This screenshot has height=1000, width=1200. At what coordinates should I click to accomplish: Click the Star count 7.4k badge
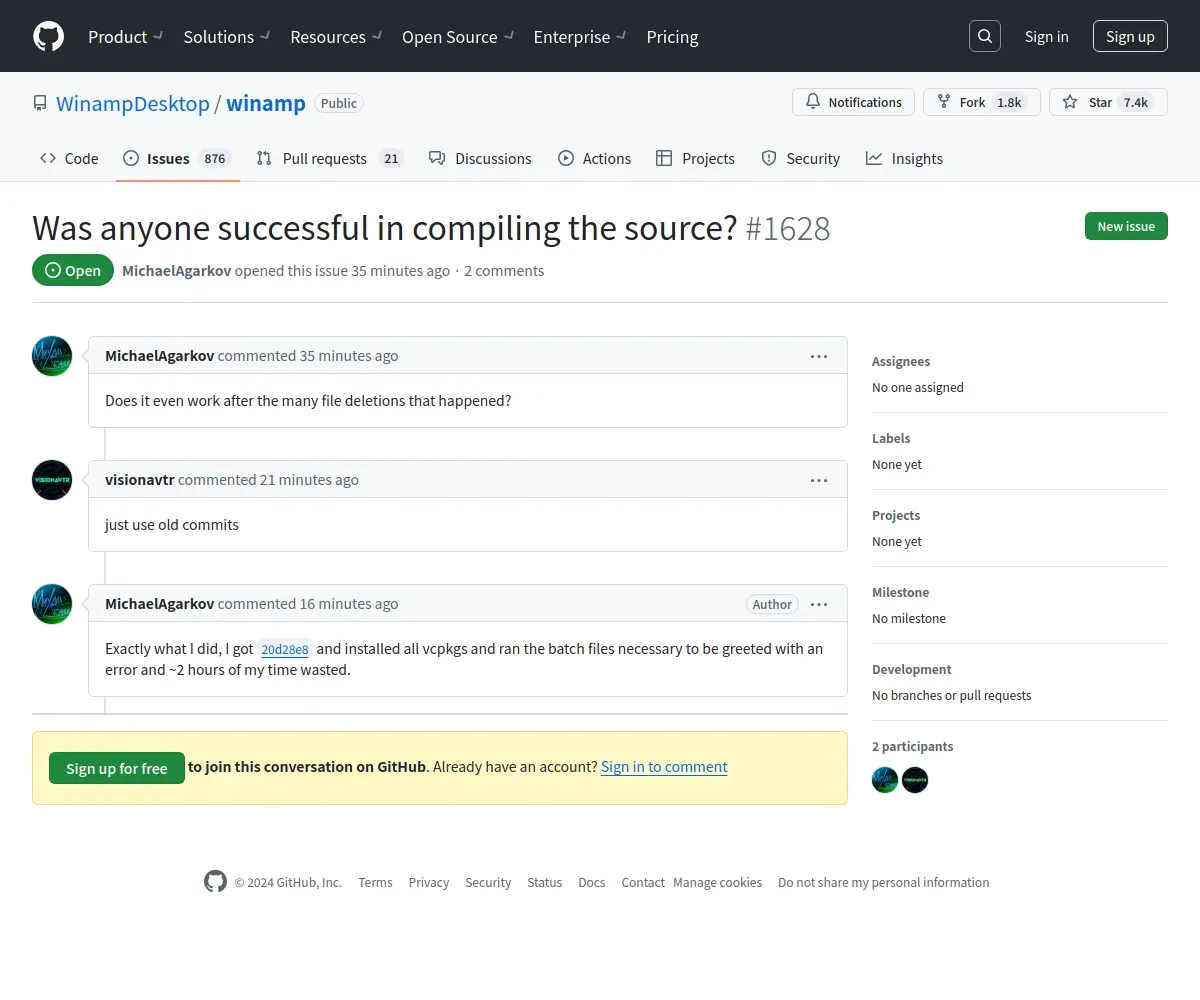pyautogui.click(x=1135, y=102)
